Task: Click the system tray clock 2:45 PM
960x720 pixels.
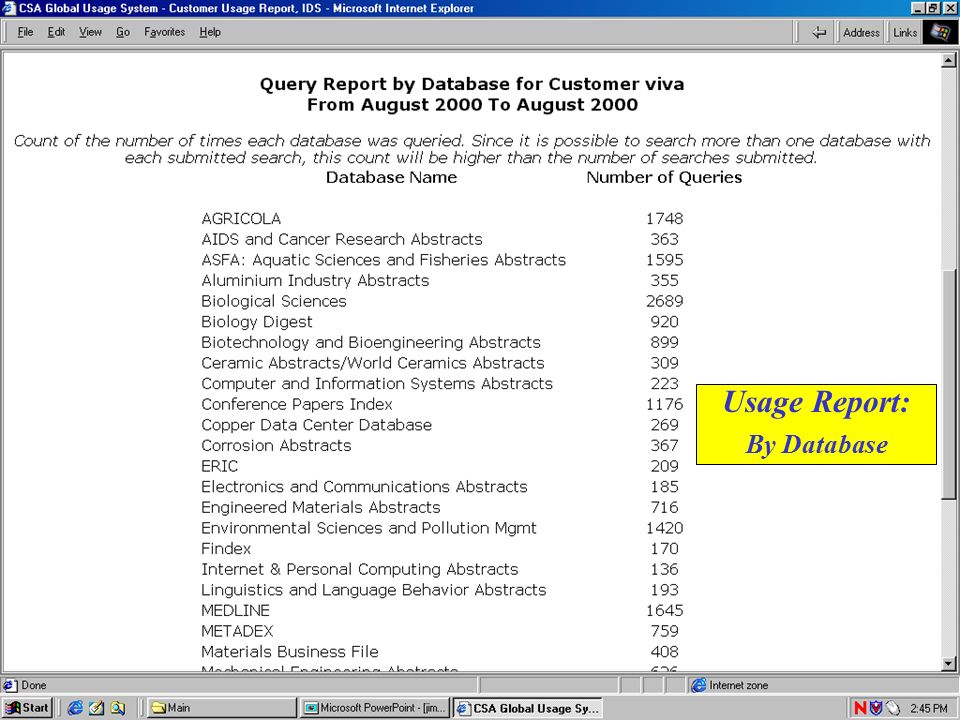Action: (x=928, y=708)
